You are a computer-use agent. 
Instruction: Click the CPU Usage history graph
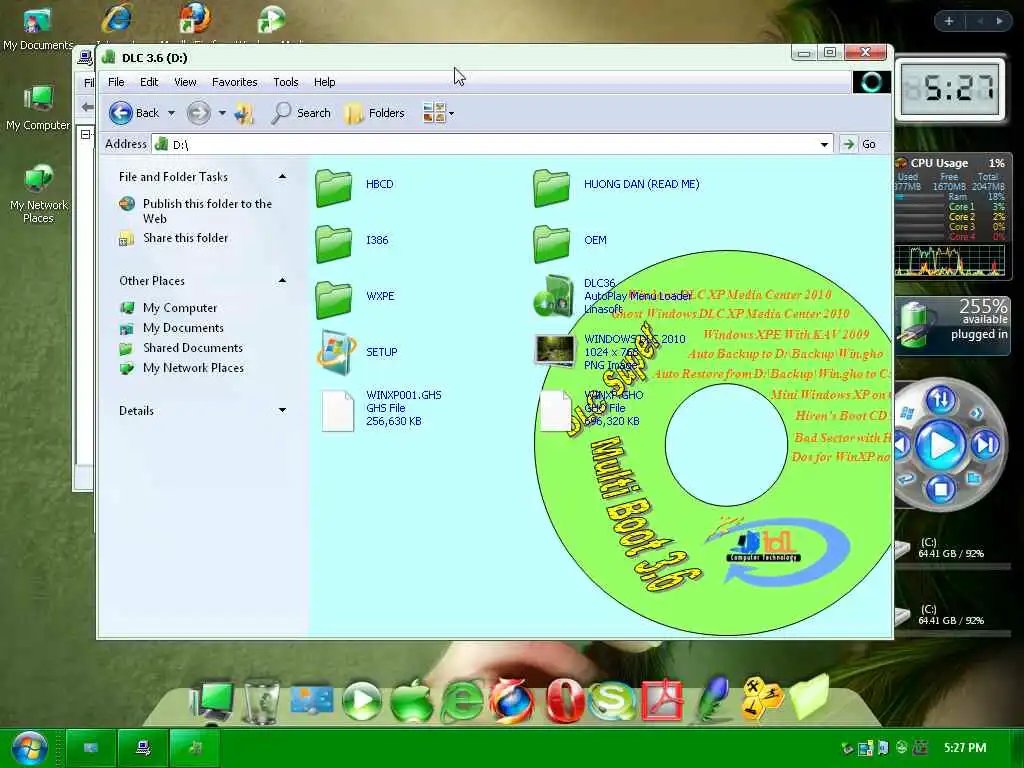(949, 261)
